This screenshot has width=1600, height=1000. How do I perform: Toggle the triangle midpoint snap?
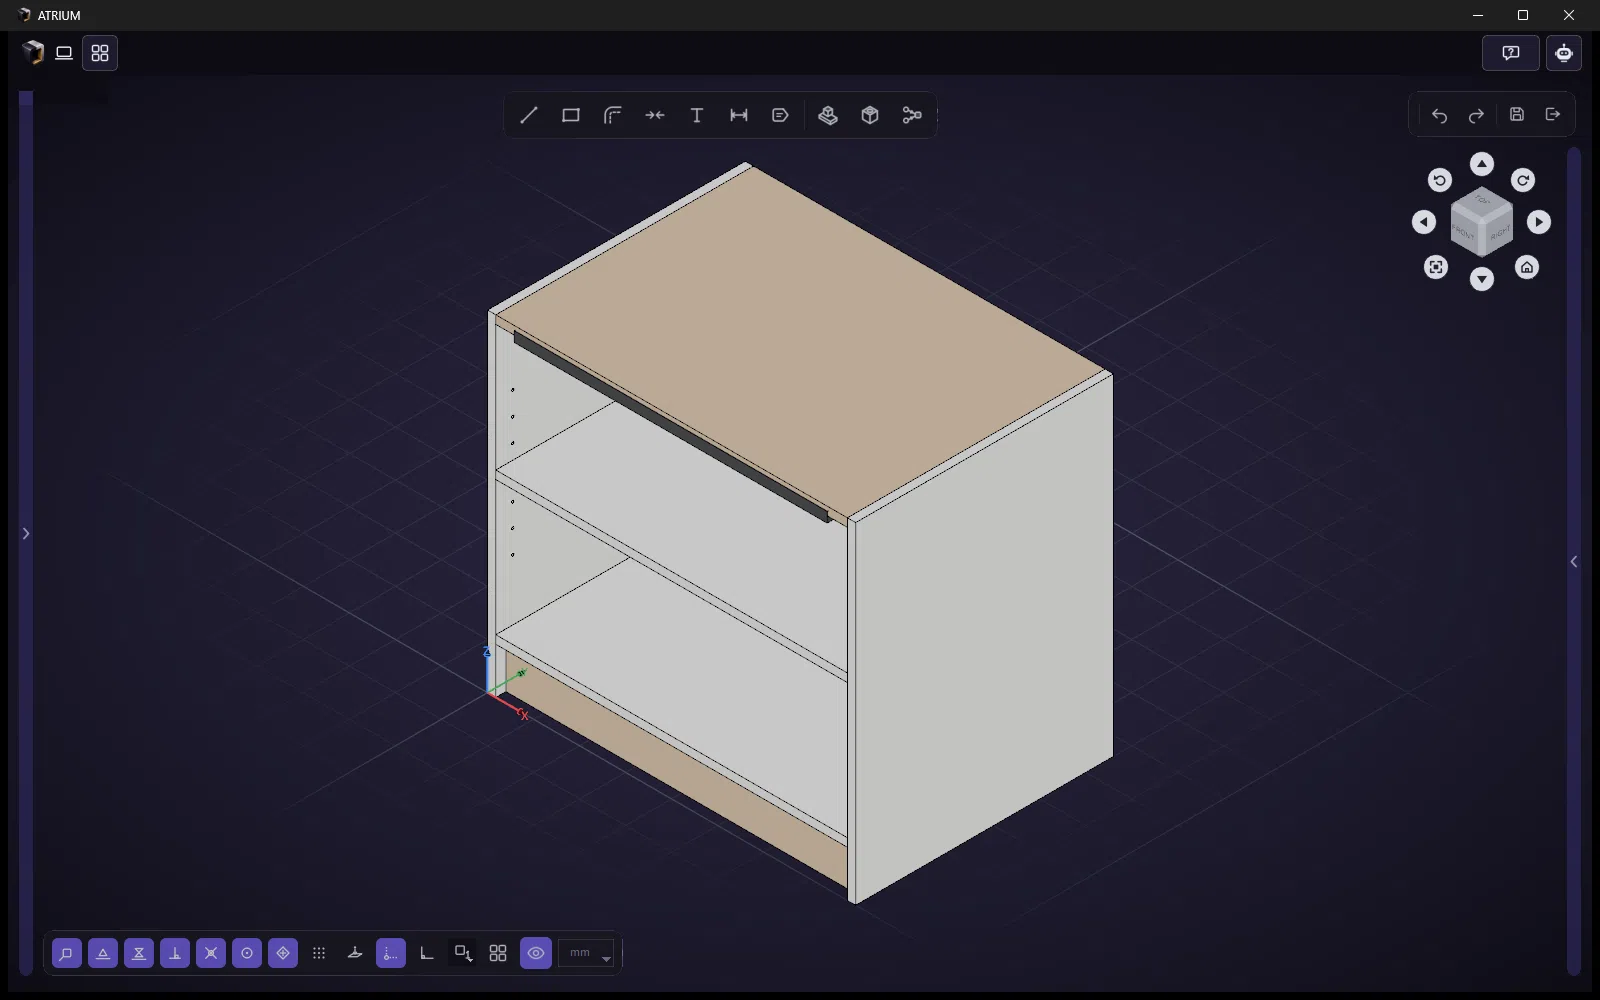coord(103,953)
